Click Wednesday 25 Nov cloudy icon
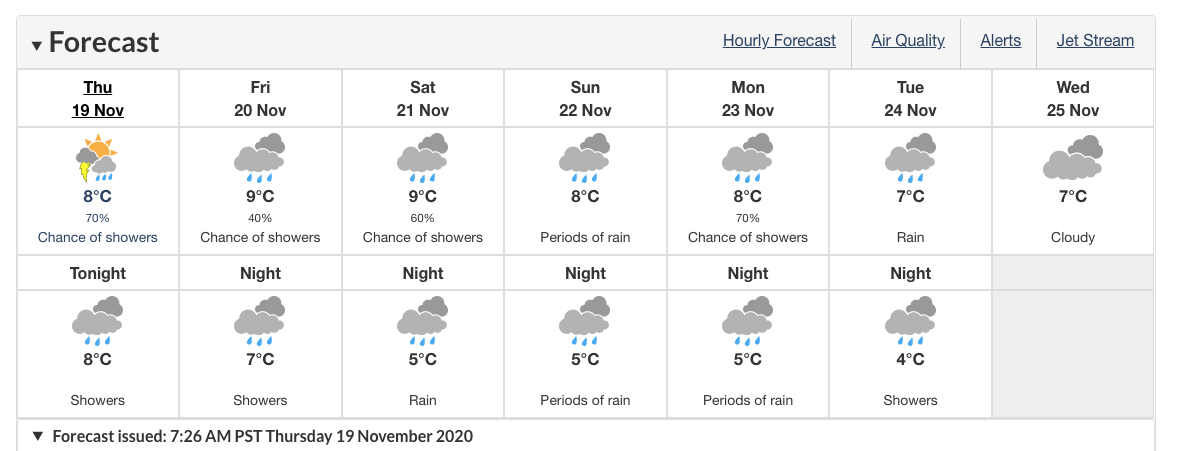Viewport: 1178px width, 451px height. pos(1073,158)
